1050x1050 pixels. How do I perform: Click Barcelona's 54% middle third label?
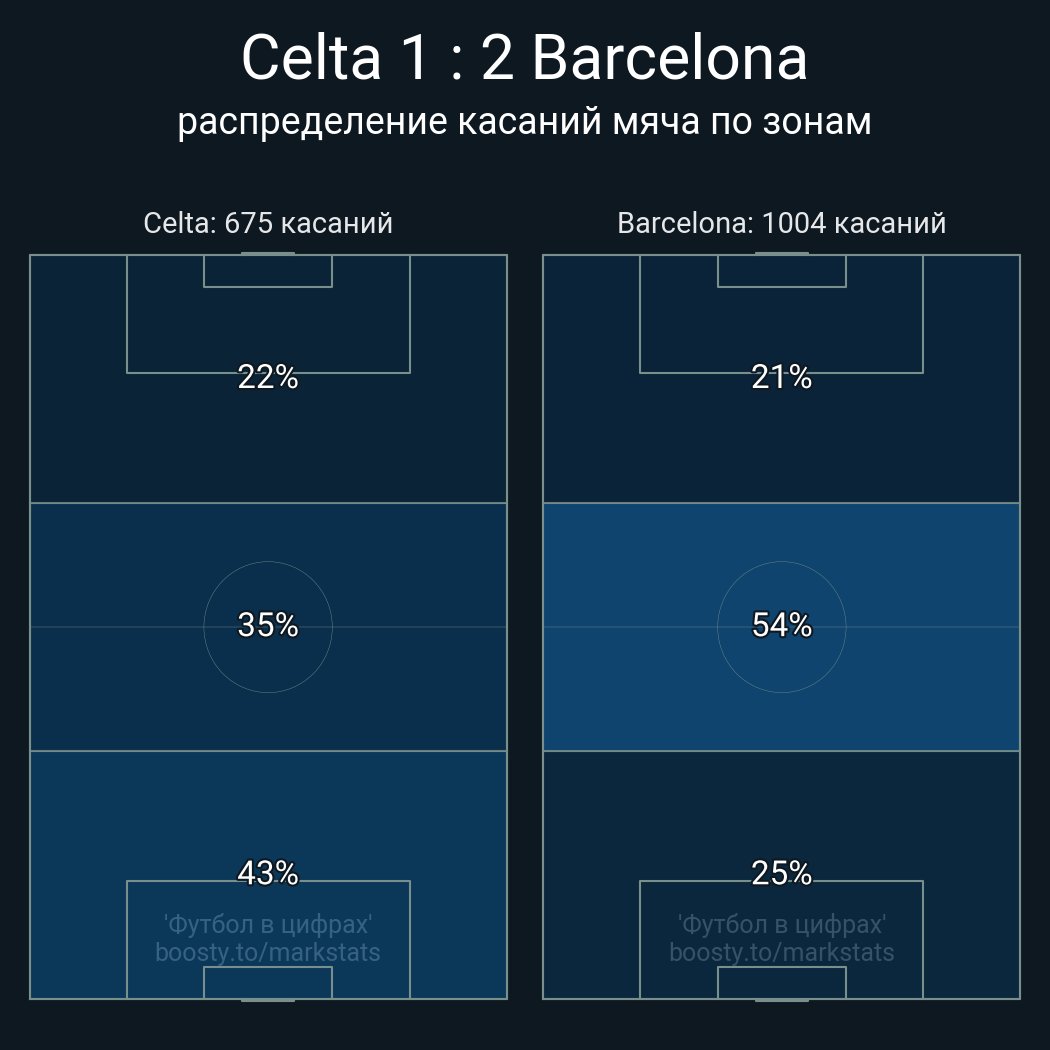781,625
